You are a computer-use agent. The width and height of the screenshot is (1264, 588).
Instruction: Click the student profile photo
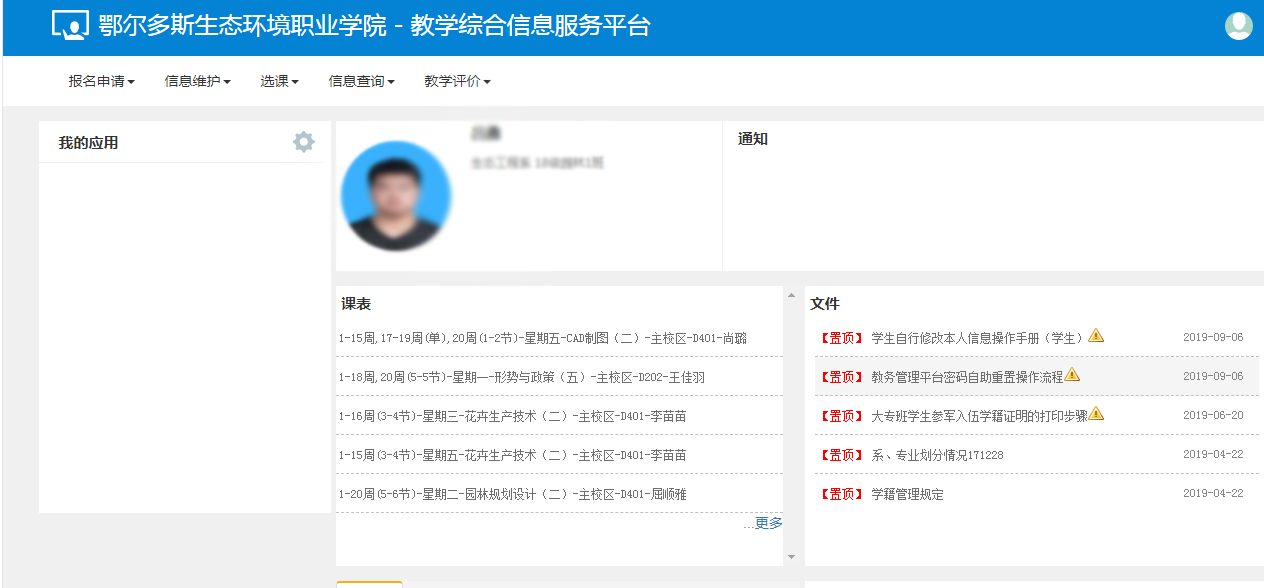395,196
